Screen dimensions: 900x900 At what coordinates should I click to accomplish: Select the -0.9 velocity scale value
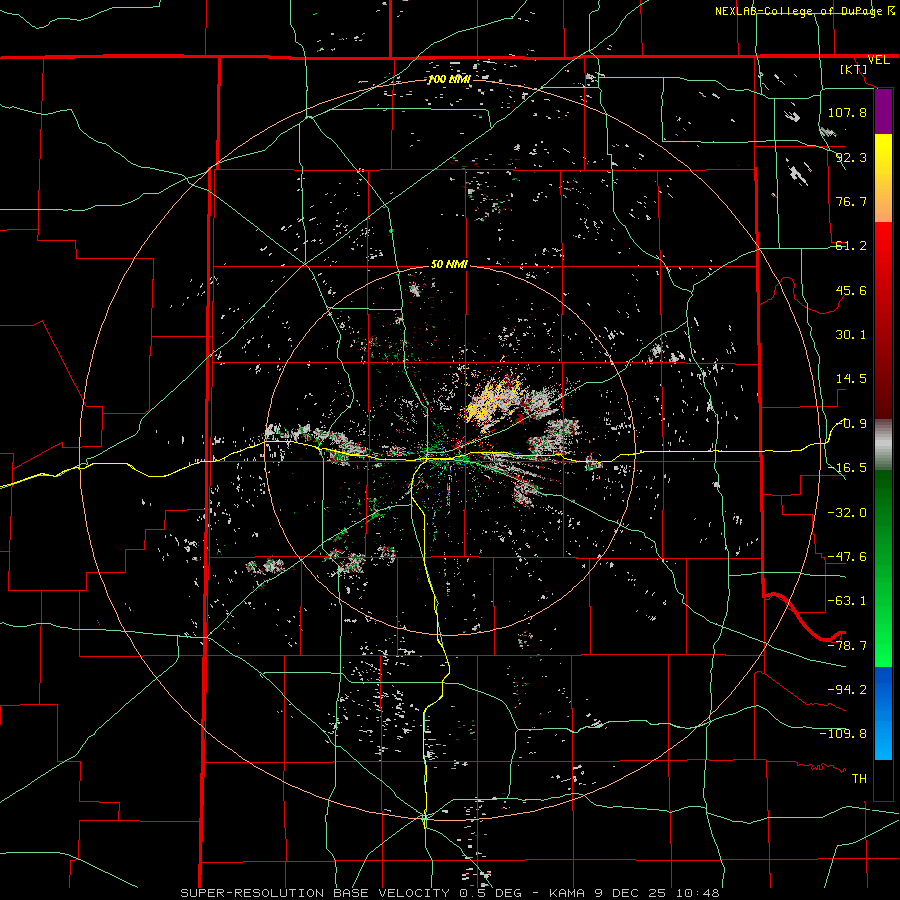(851, 424)
